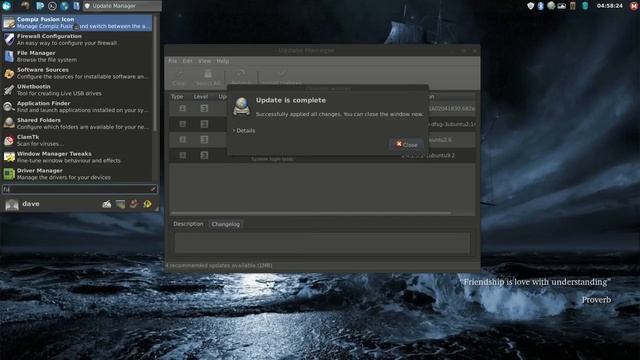Open Shared Folders entry

coord(77,123)
